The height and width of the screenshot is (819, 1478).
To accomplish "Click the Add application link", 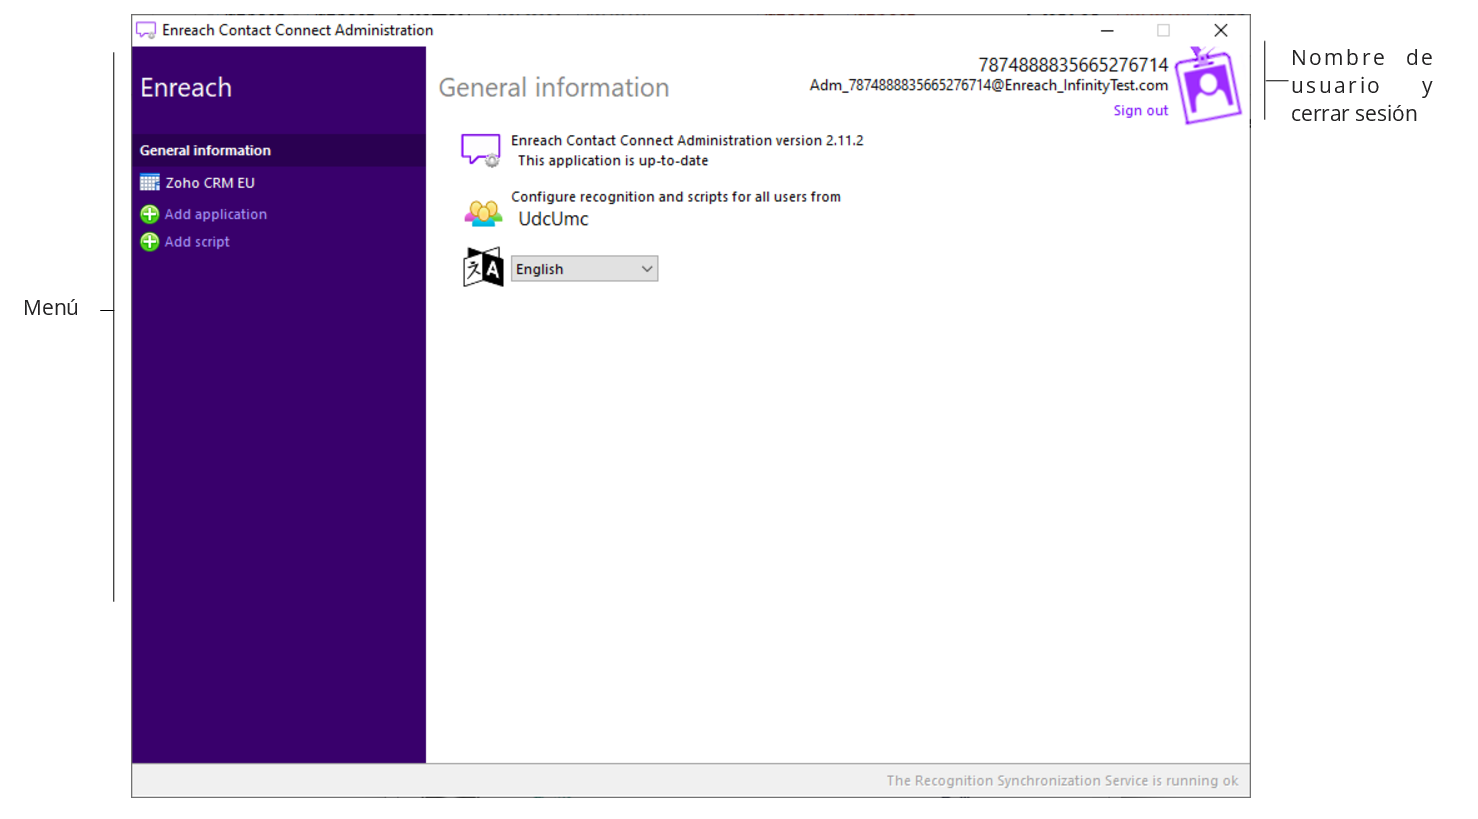I will point(216,214).
